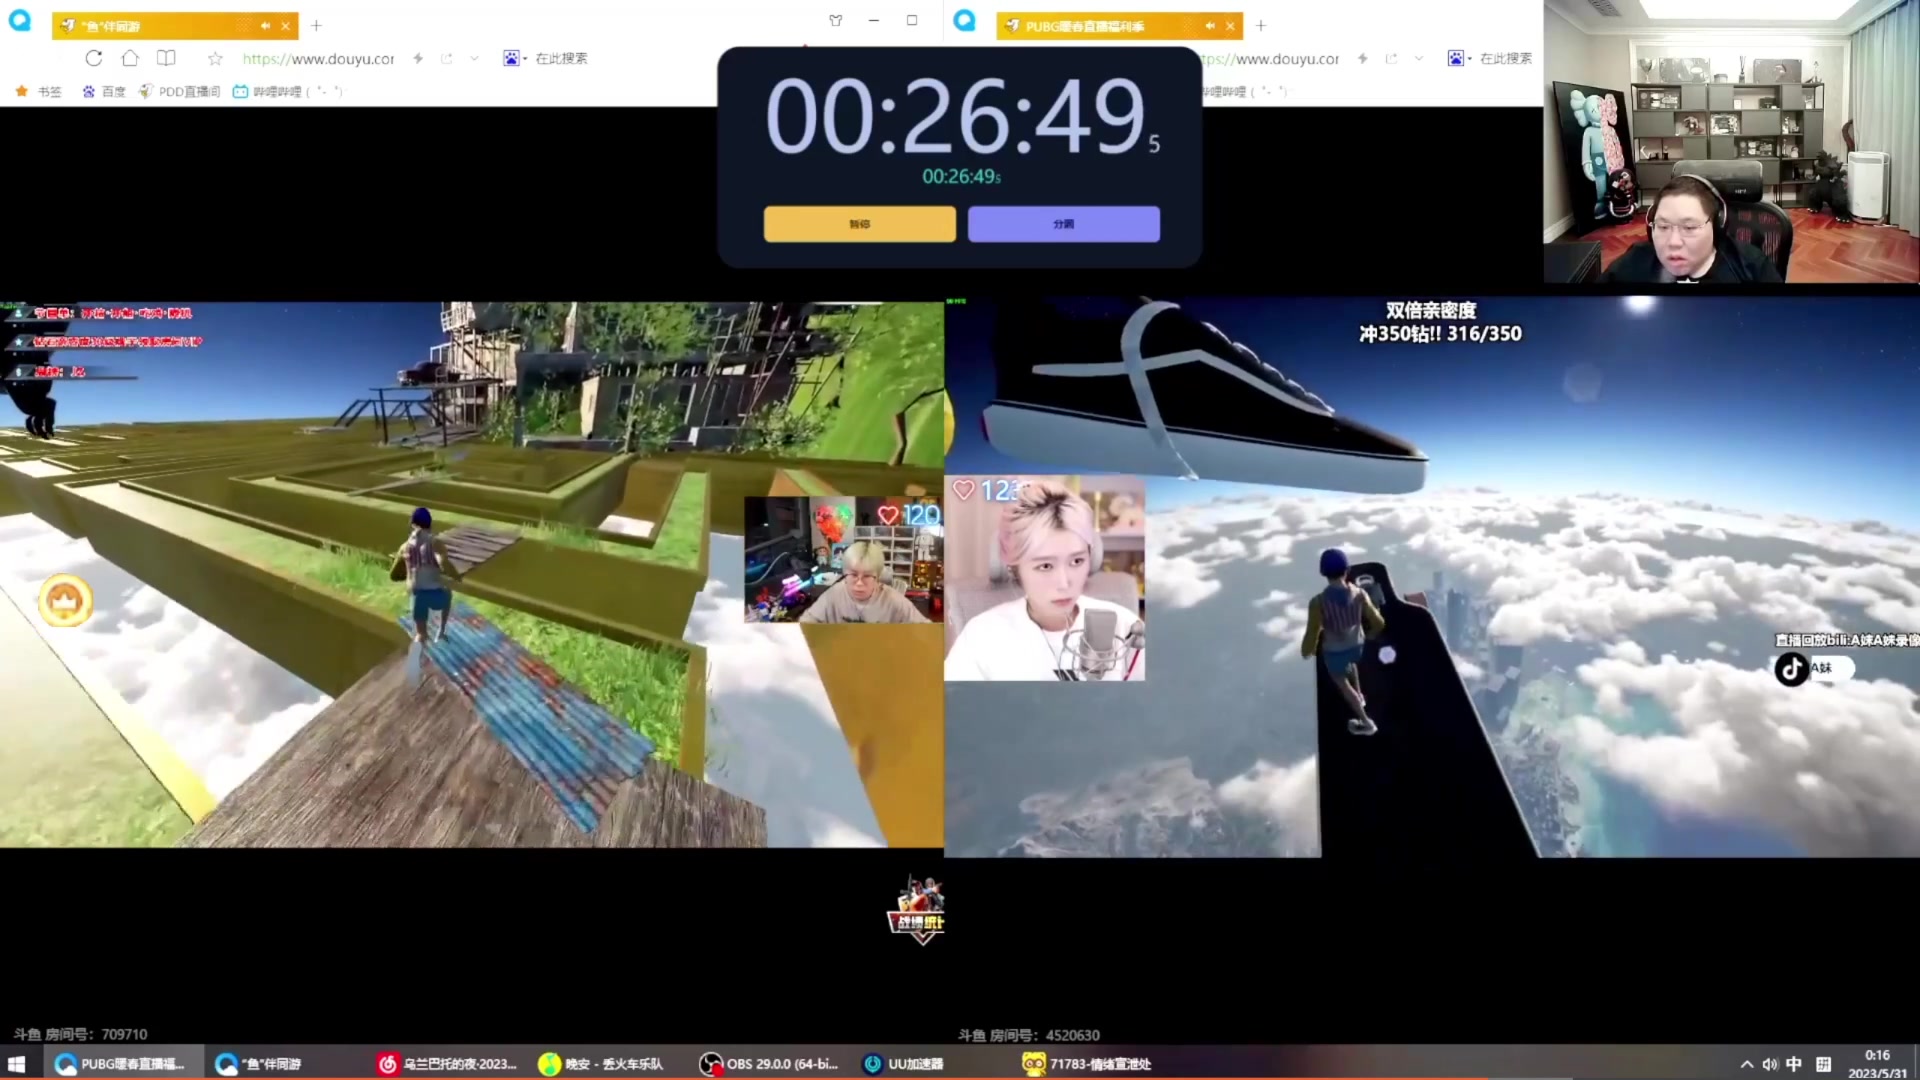Click the left stream blonde streamer webcam thumbnail

click(x=843, y=560)
